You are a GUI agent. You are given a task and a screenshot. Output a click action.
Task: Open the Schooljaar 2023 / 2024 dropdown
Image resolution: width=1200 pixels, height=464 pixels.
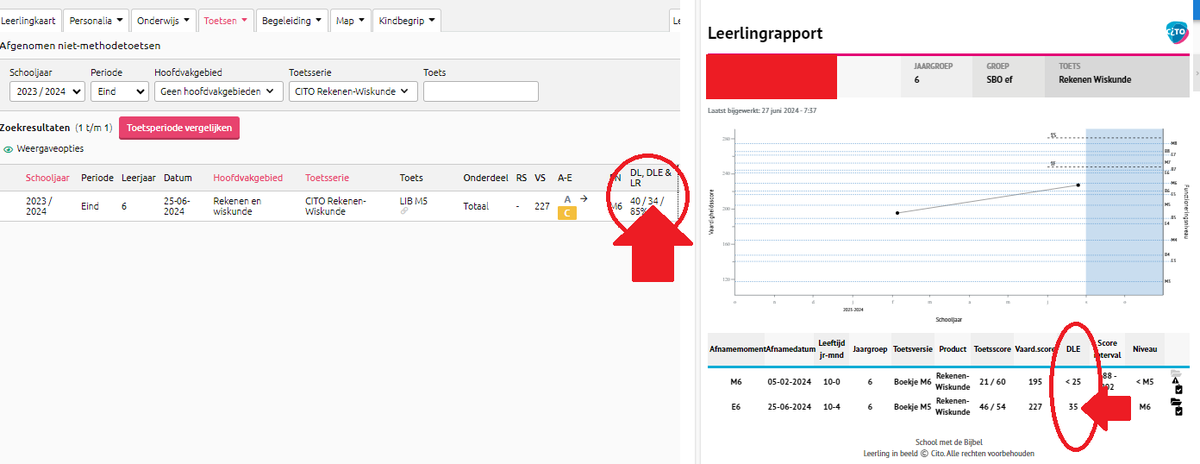tap(47, 91)
